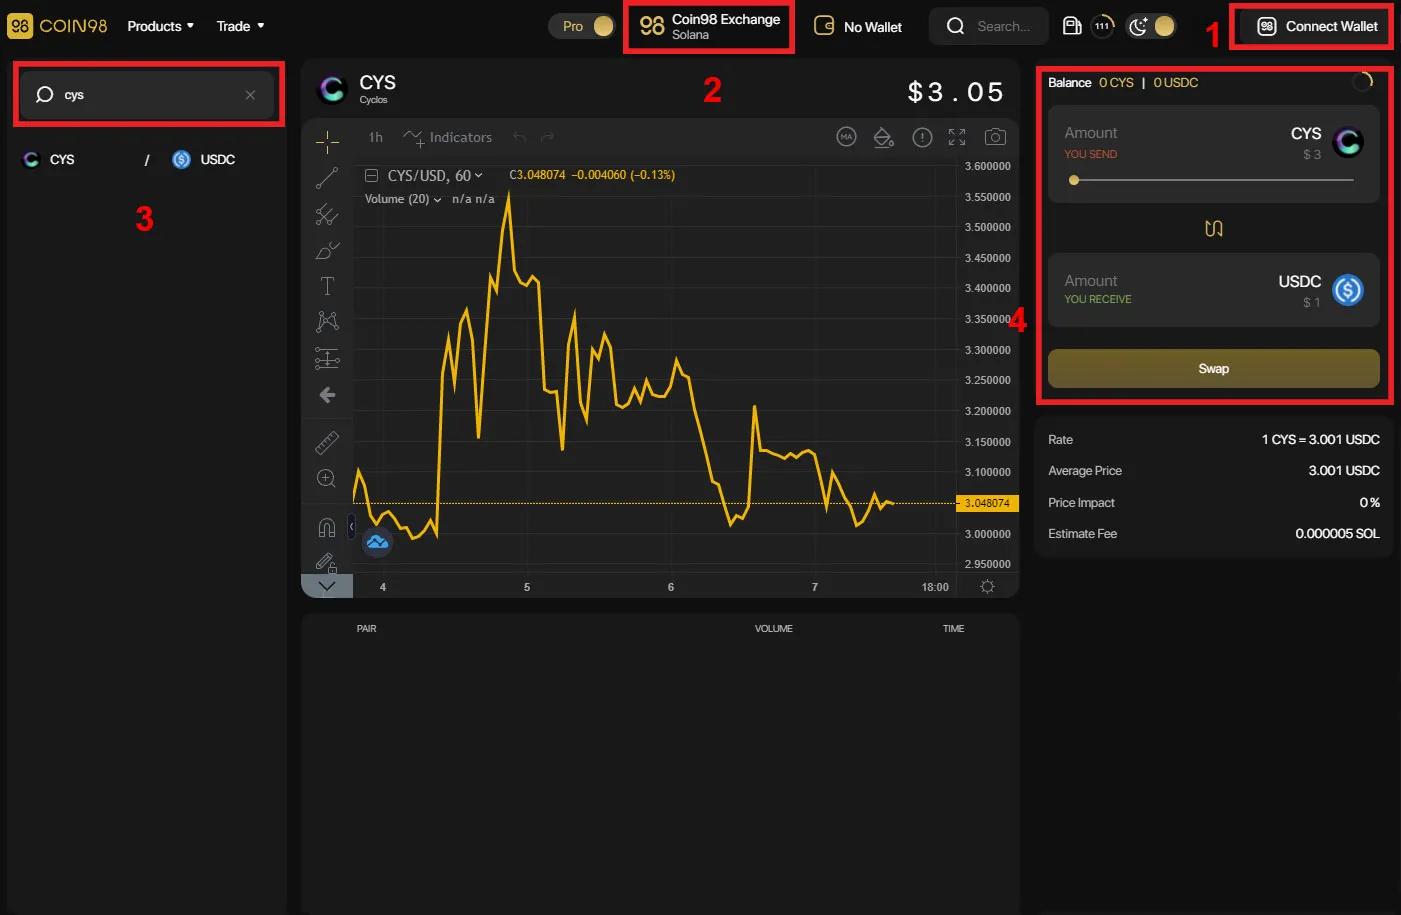Toggle dark/light theme switch
The width and height of the screenshot is (1401, 915).
pos(1151,26)
